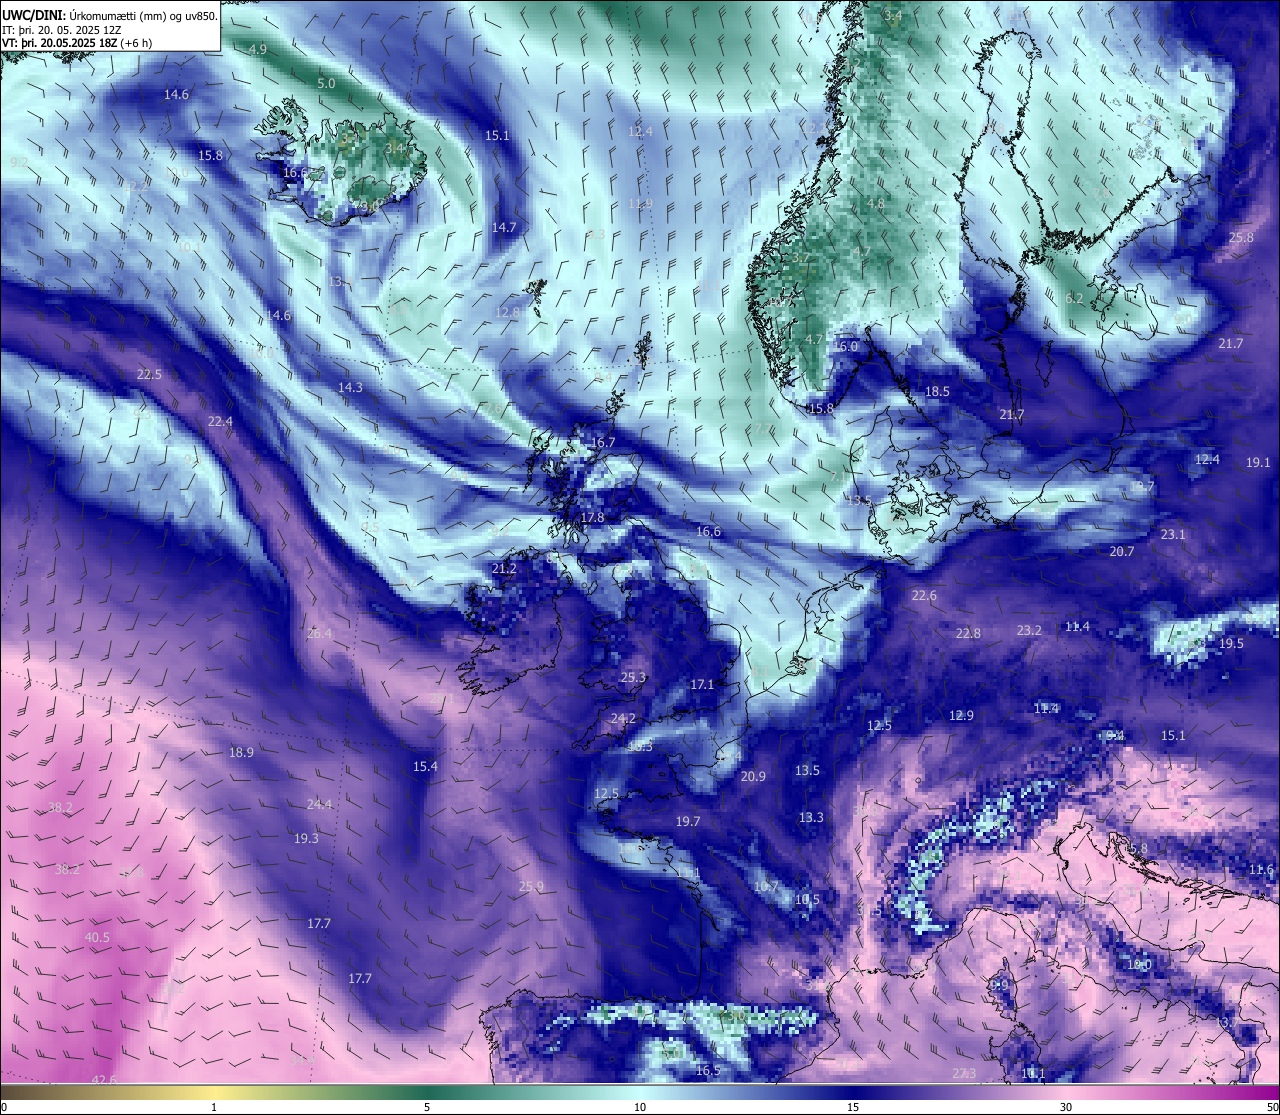Click the legend scale label 1

214,1107
